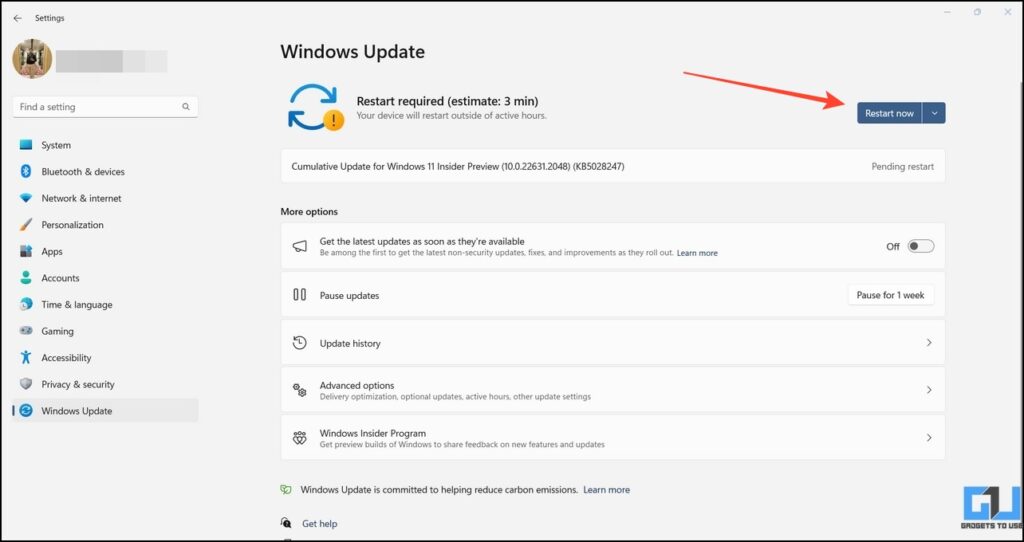Open Advanced options chevron
The width and height of the screenshot is (1024, 542).
coord(929,390)
